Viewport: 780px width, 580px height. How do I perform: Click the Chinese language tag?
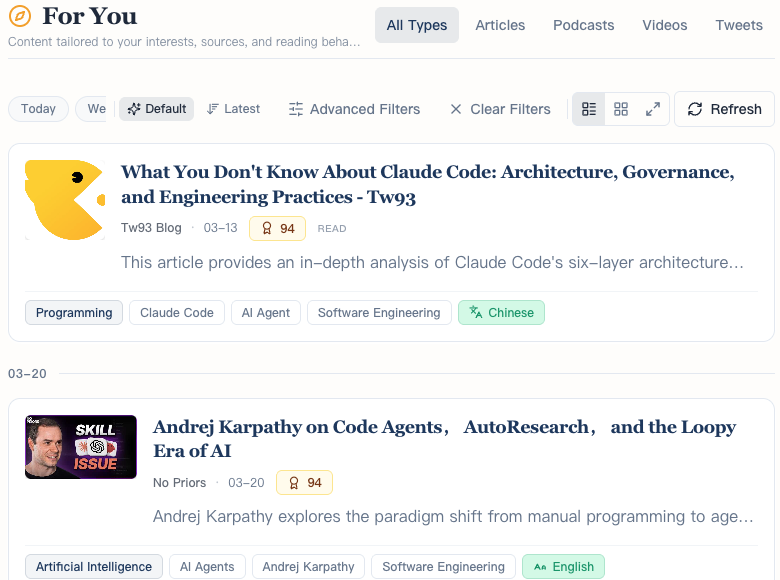(x=501, y=313)
